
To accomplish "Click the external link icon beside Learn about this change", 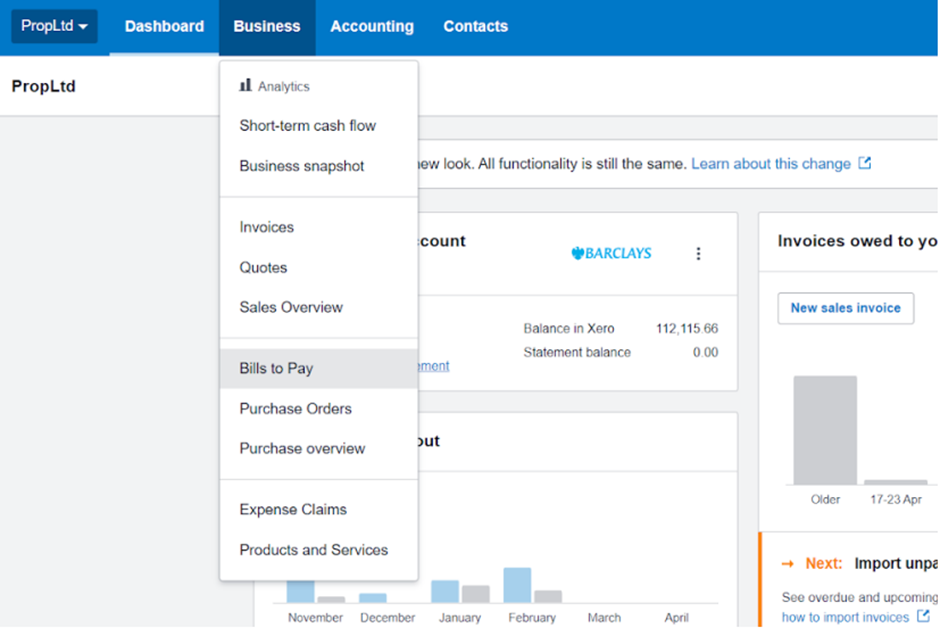I will point(865,164).
